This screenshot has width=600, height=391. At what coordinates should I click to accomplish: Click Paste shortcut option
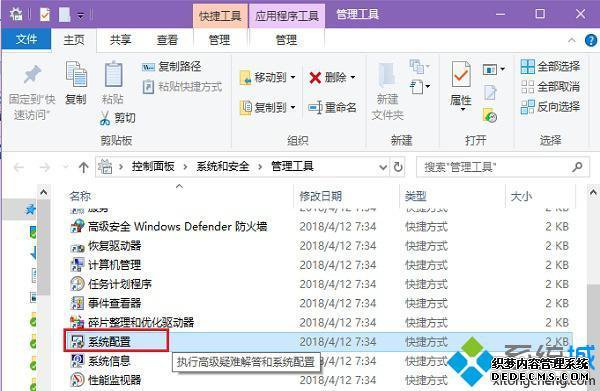[182, 87]
